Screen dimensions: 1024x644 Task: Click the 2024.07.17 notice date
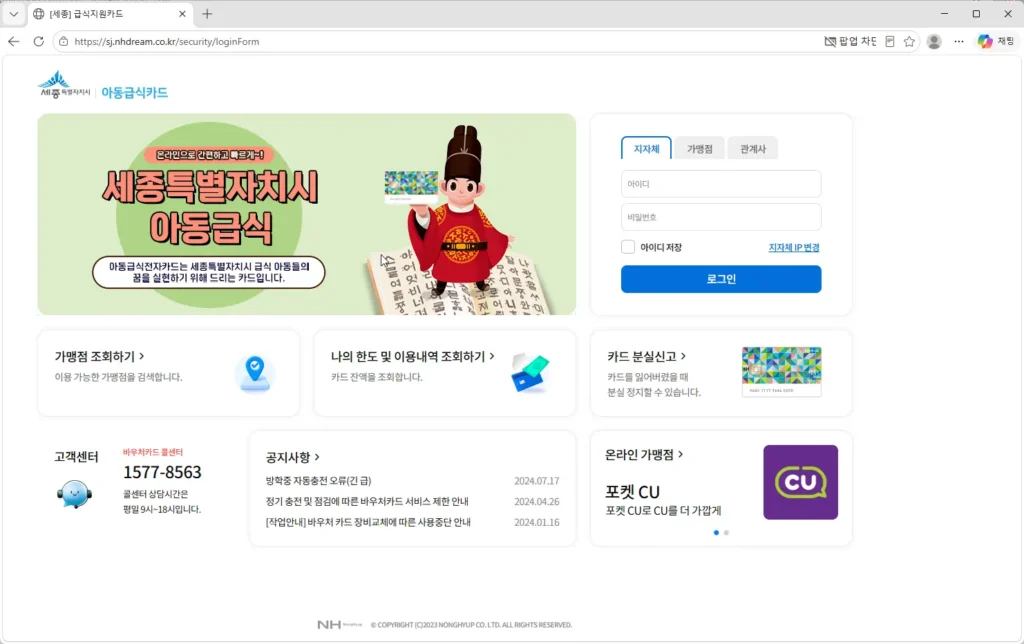[537, 481]
